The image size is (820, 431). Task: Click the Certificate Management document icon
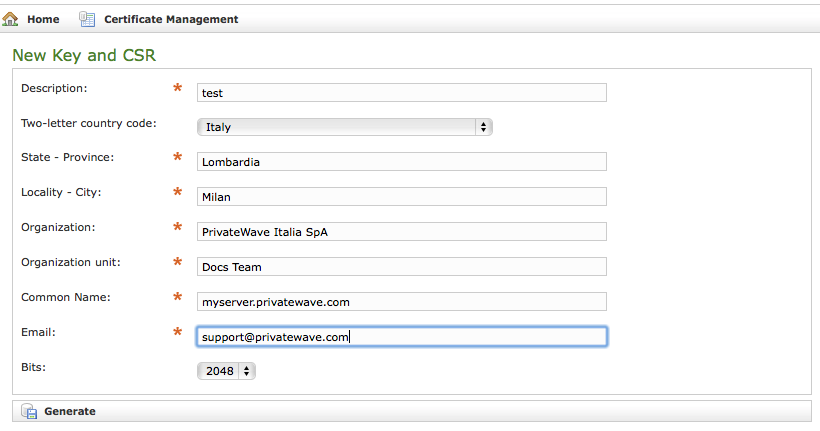(87, 19)
